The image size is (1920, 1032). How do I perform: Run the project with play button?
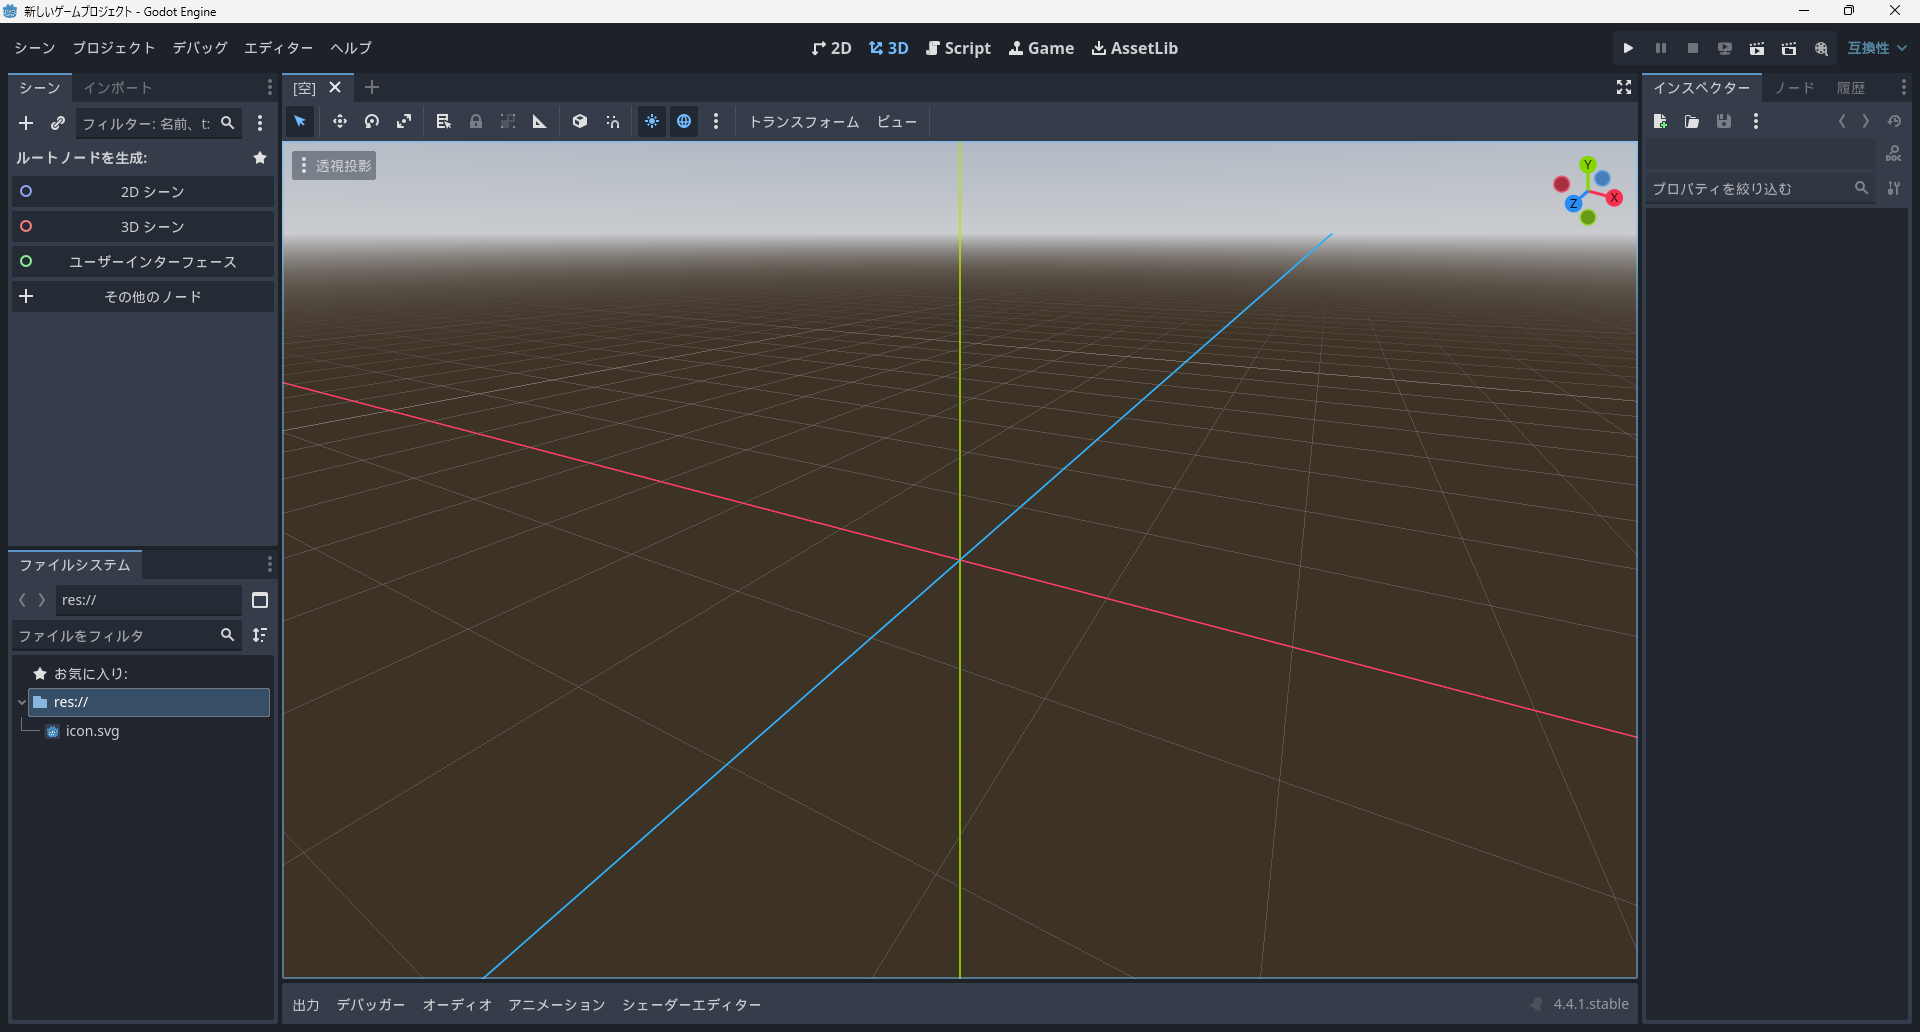pyautogui.click(x=1628, y=48)
